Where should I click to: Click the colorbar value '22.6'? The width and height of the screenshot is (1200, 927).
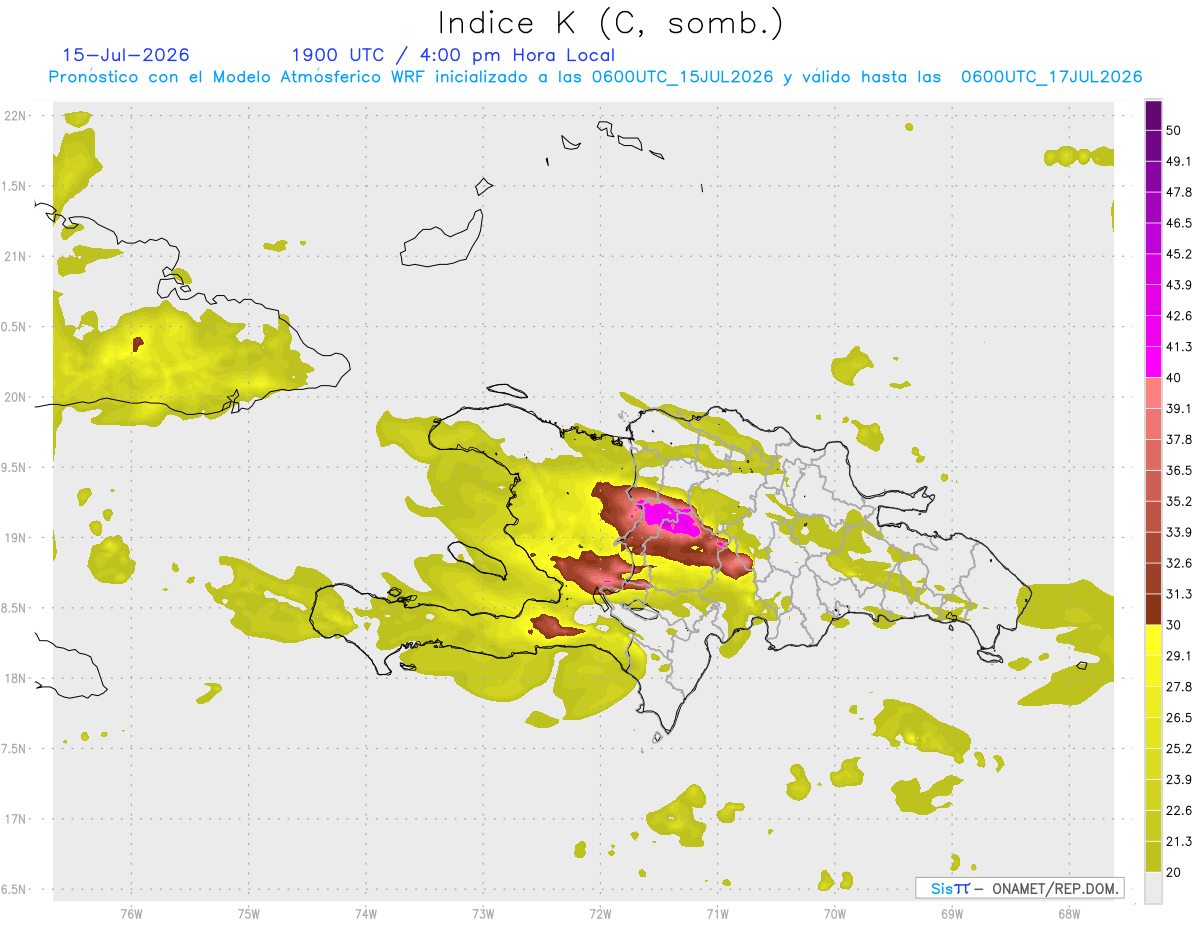(1179, 811)
